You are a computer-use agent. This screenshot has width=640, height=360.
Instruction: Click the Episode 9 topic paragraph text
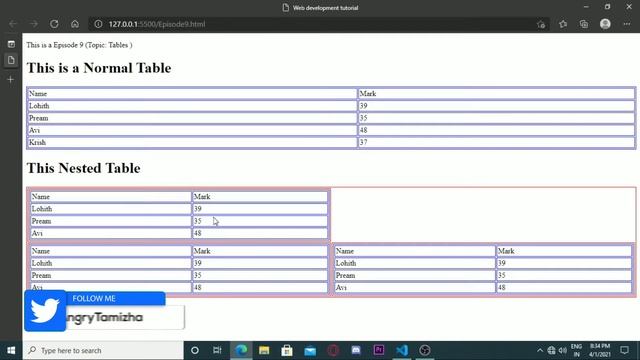point(79,45)
